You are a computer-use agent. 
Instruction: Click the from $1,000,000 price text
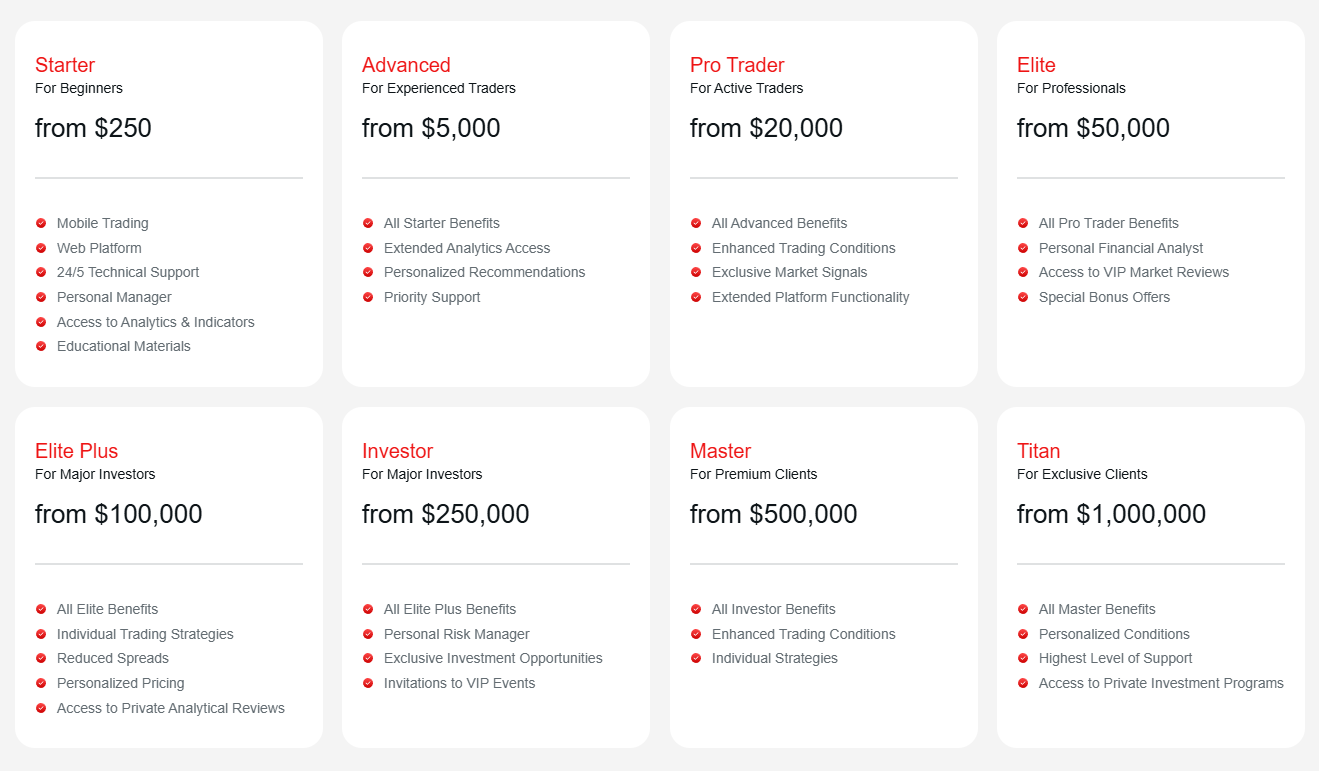coord(1111,514)
